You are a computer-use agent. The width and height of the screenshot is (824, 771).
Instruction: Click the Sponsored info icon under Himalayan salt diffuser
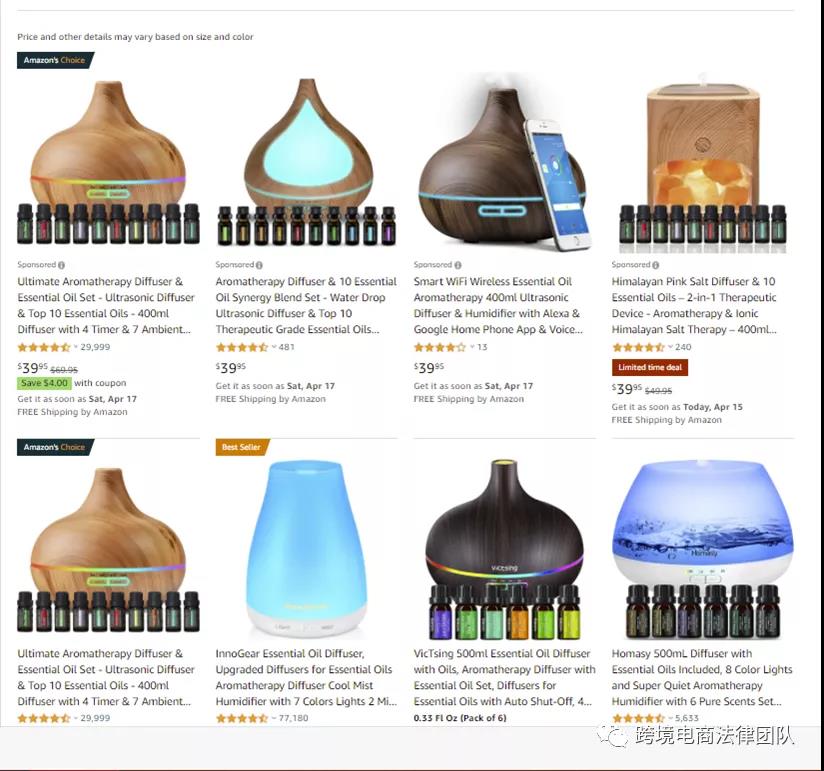click(x=656, y=265)
